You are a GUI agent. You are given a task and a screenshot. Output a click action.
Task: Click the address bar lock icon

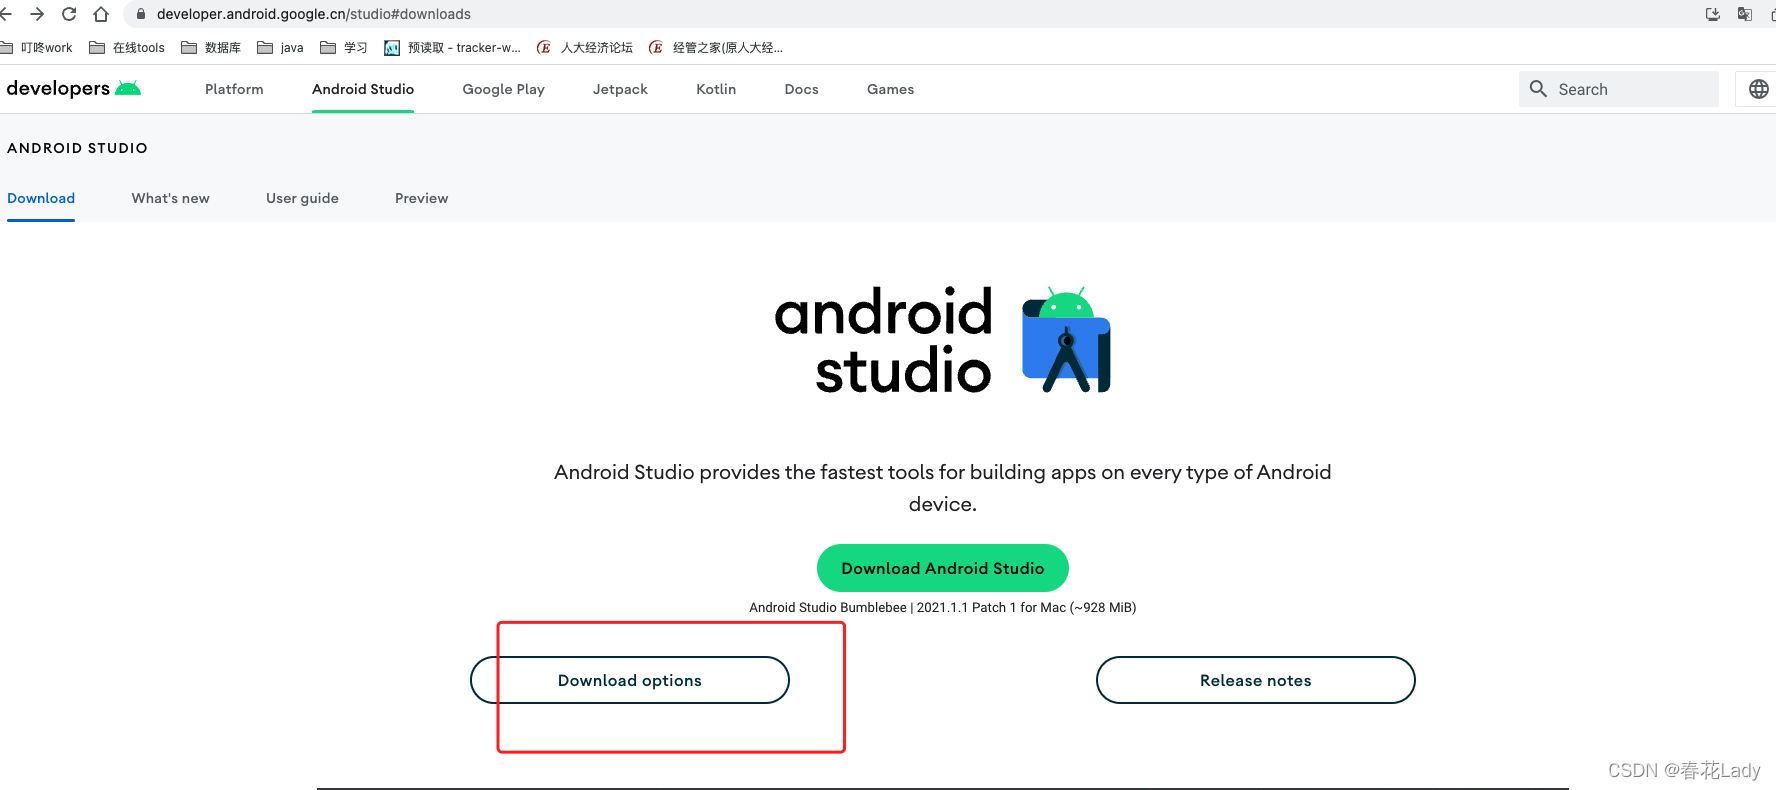click(x=140, y=14)
